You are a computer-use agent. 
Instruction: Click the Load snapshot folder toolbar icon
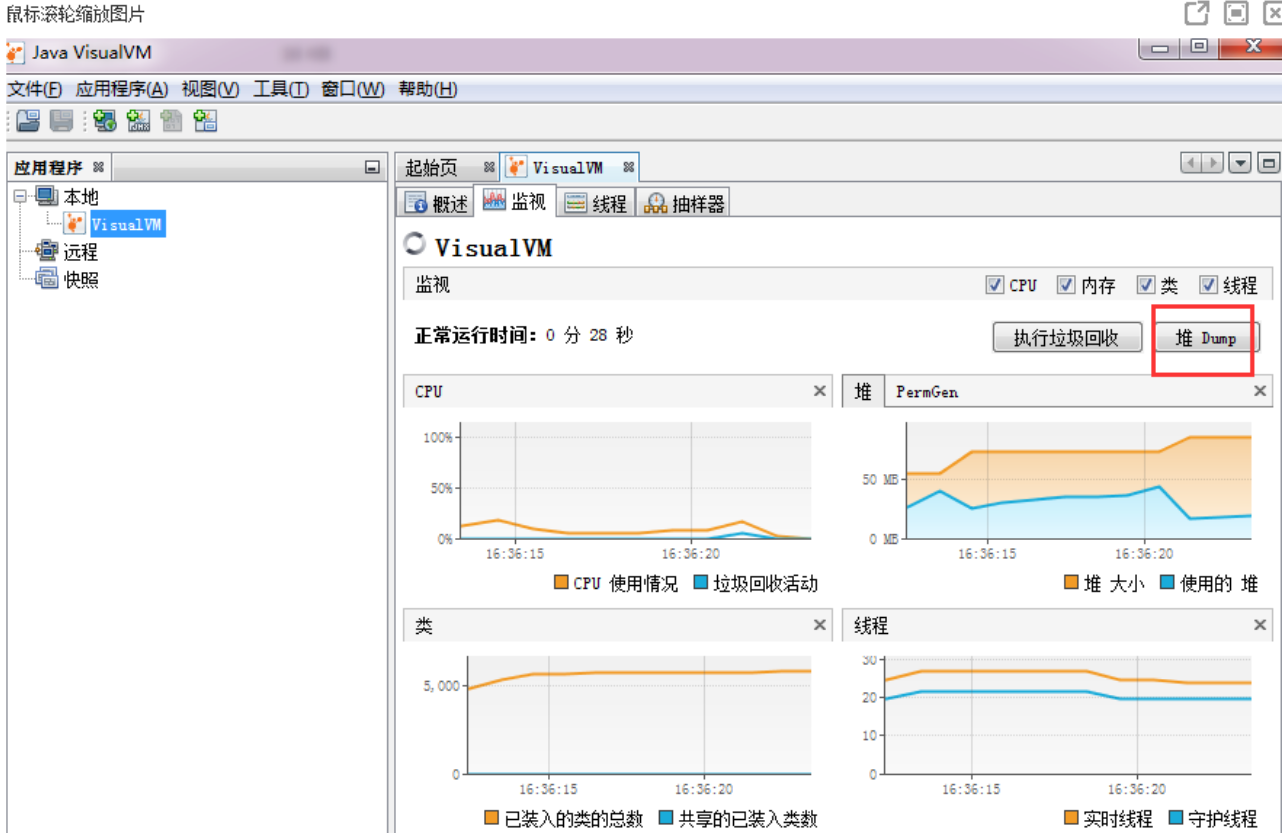tap(27, 121)
